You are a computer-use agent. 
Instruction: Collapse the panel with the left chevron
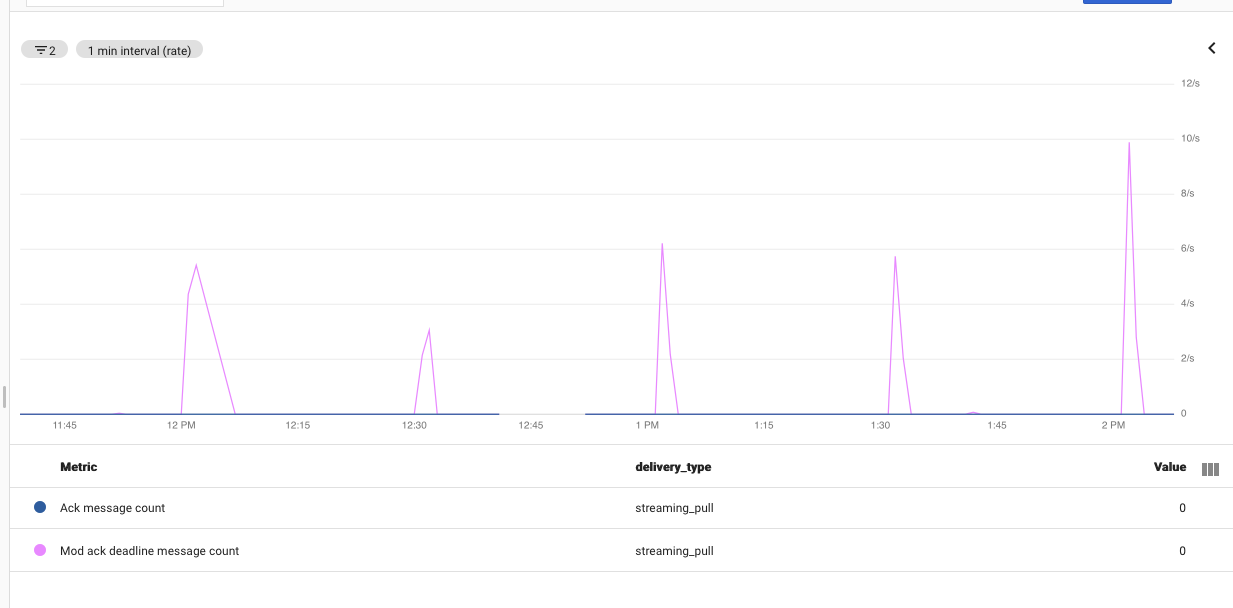1212,48
